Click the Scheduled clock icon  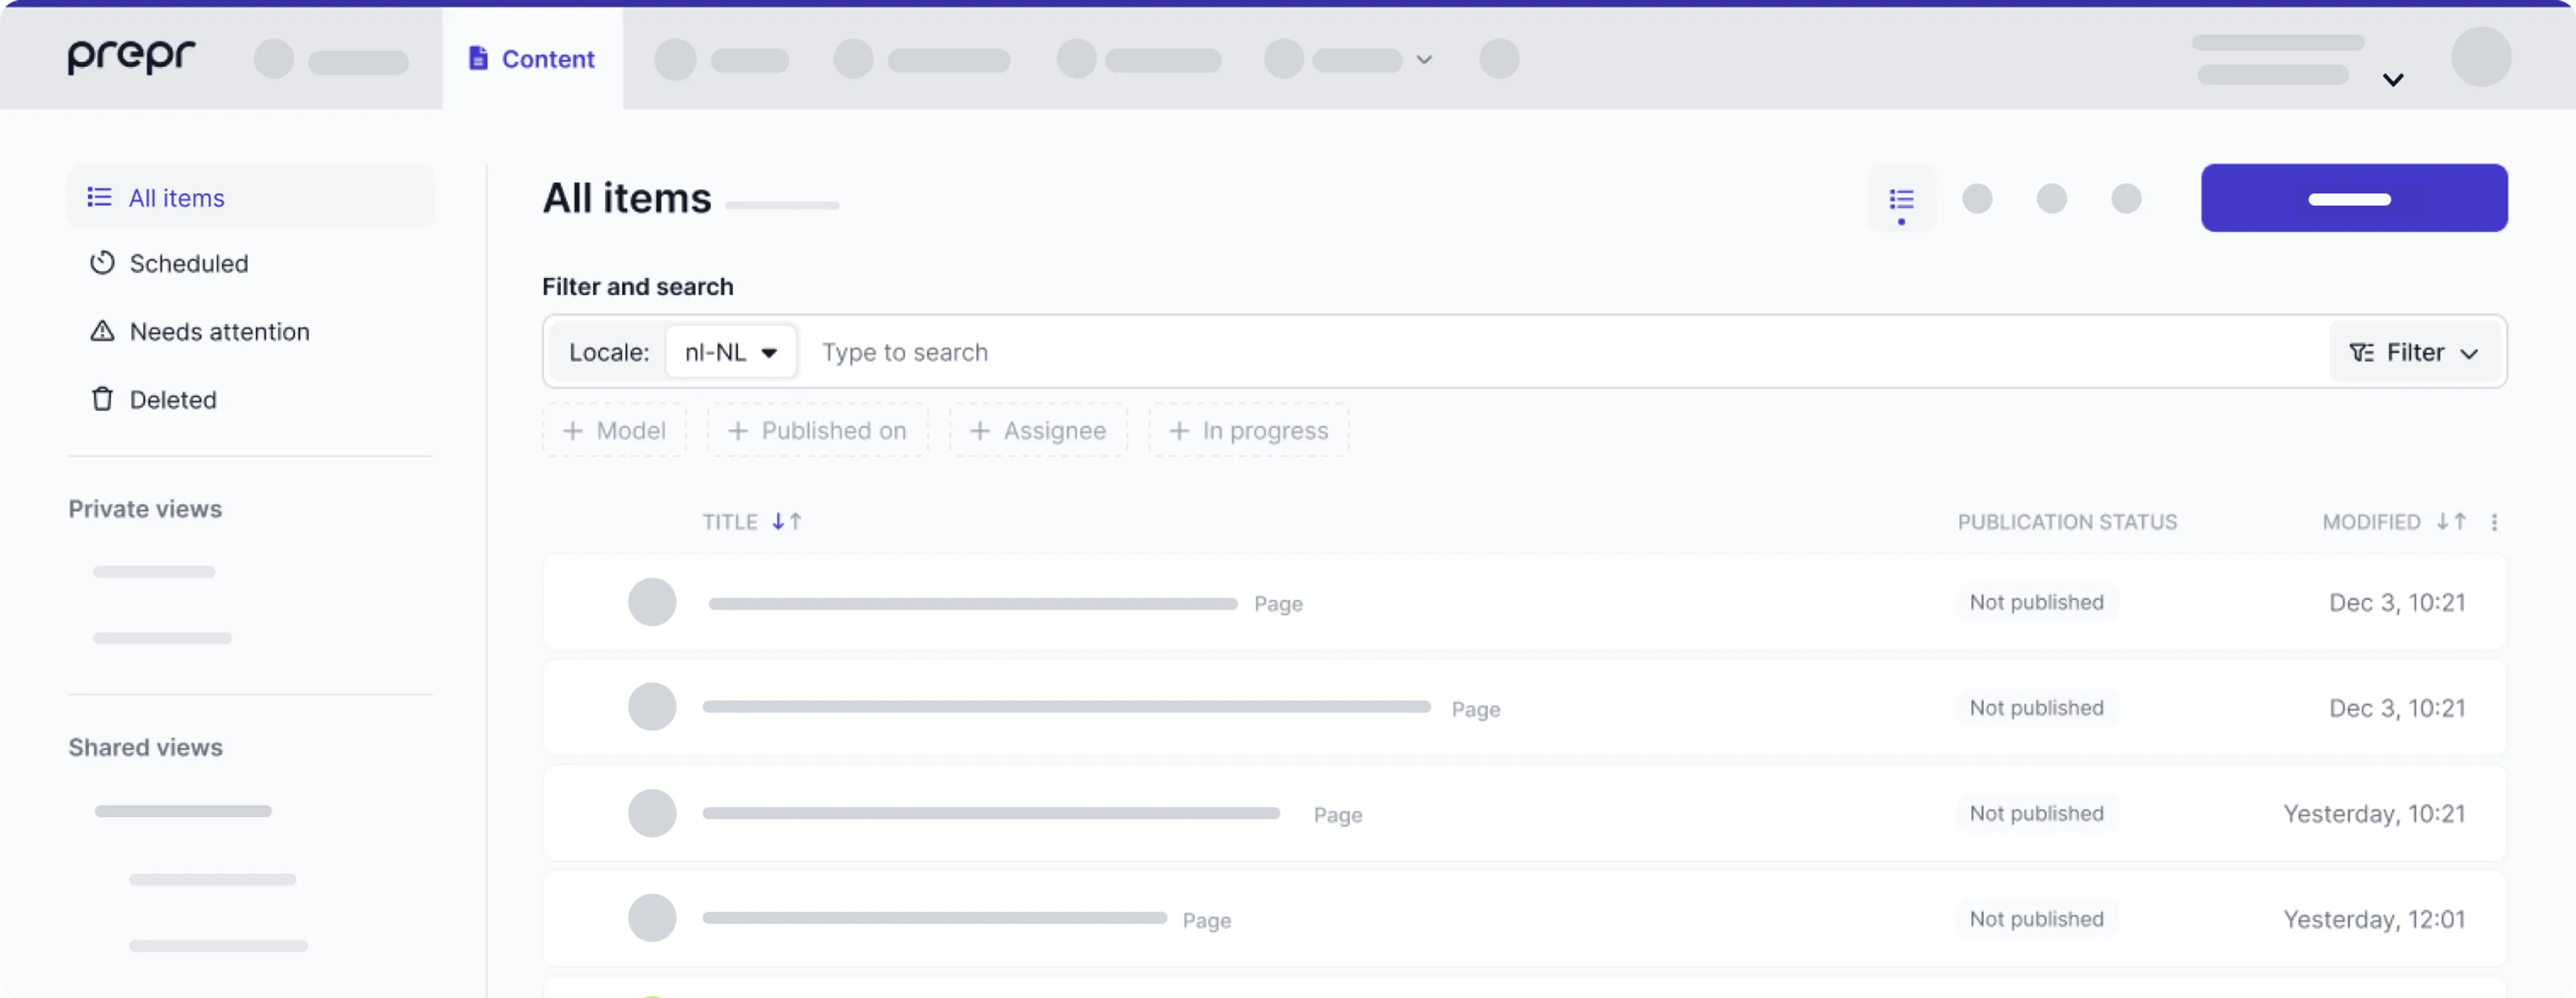pos(102,263)
